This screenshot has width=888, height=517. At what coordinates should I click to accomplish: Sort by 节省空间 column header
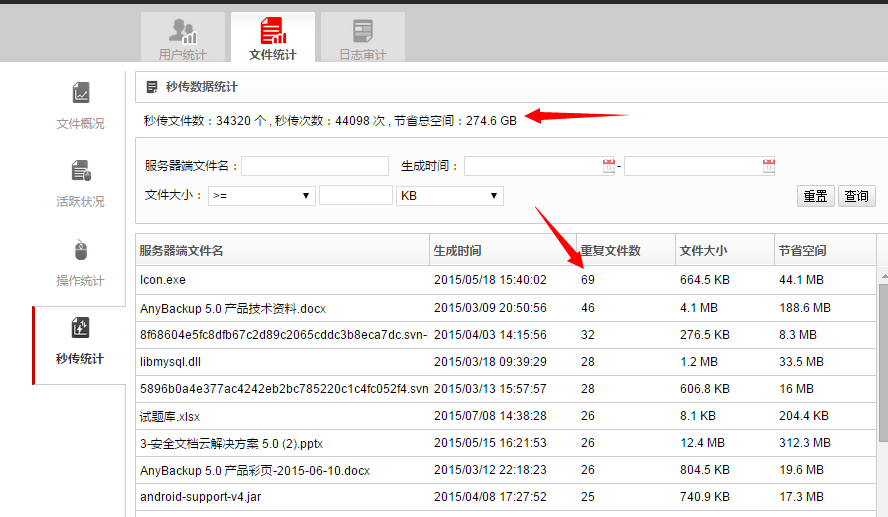(x=803, y=251)
